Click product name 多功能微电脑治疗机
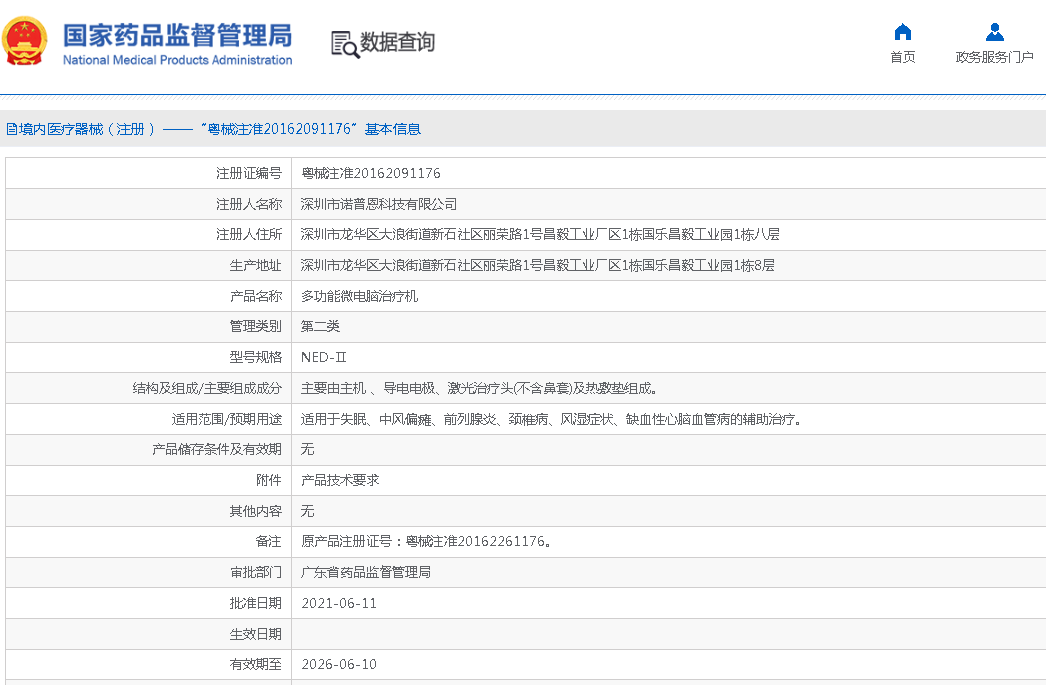Image resolution: width=1046 pixels, height=685 pixels. 359,296
